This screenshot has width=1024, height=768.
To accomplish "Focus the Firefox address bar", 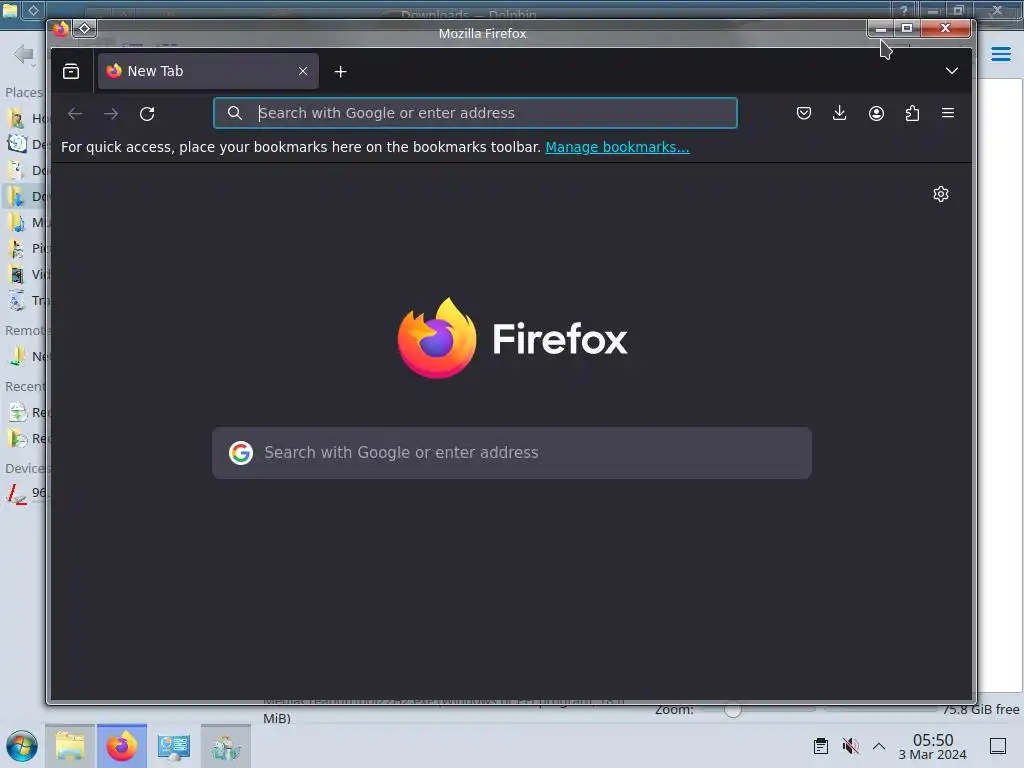I will click(x=475, y=113).
